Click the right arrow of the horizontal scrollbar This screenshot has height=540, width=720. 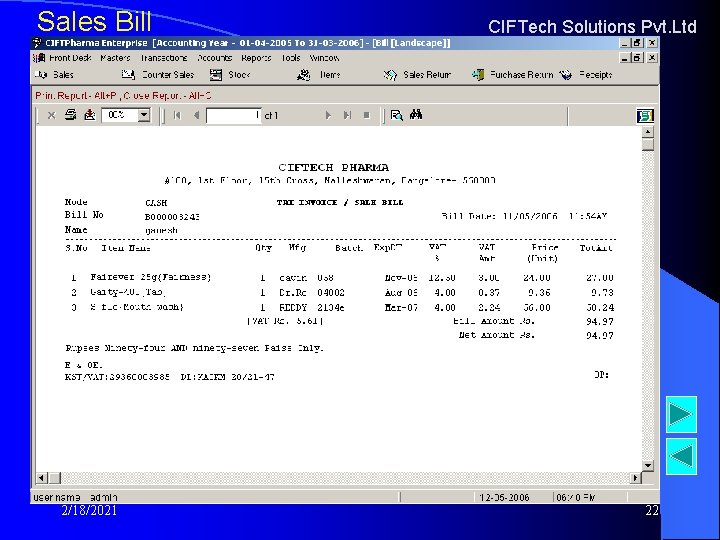coord(636,478)
